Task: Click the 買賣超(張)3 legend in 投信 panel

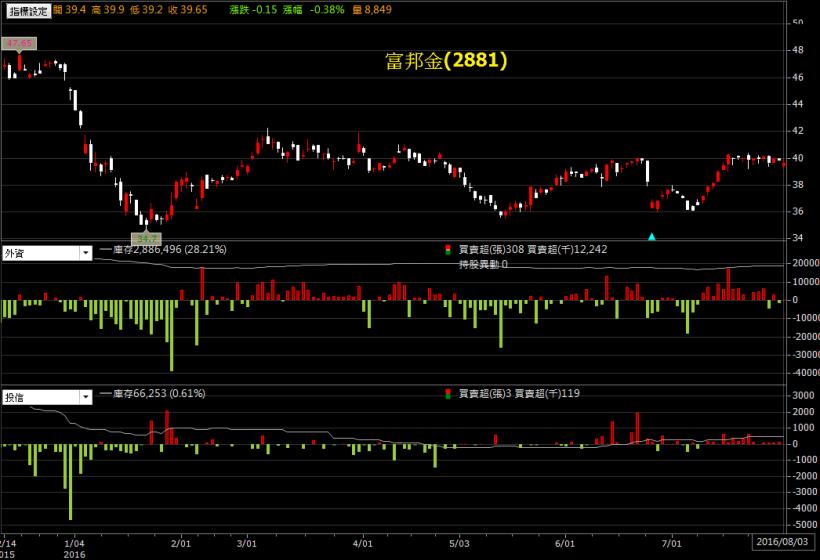Action: pyautogui.click(x=485, y=393)
